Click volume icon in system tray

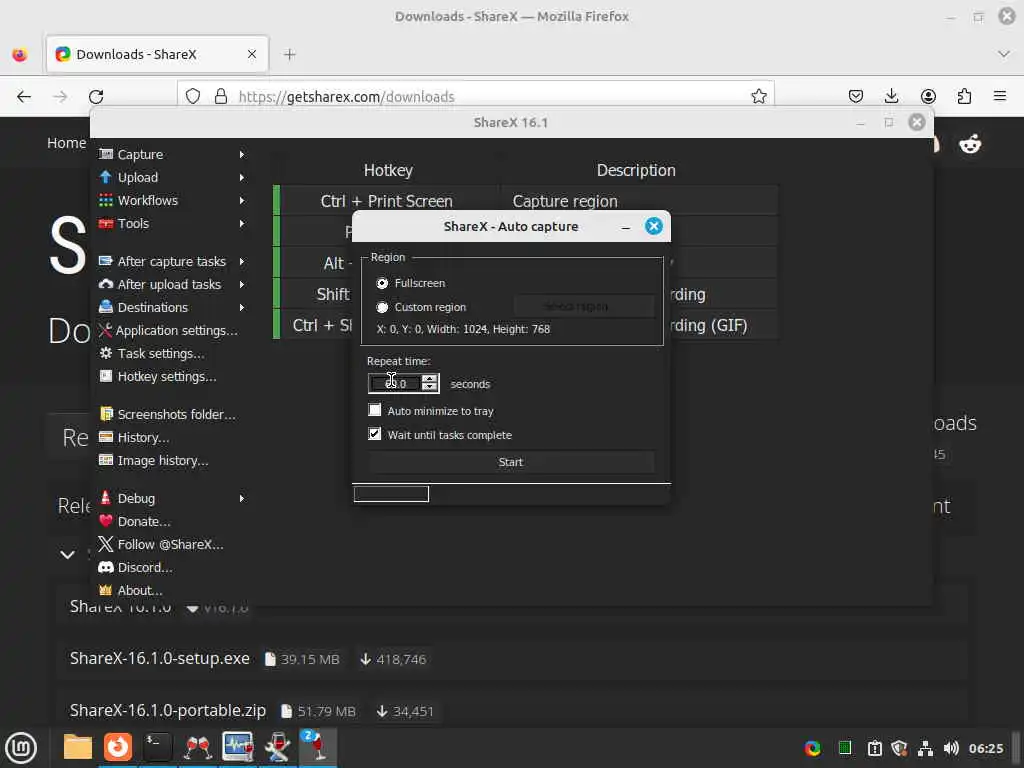951,748
